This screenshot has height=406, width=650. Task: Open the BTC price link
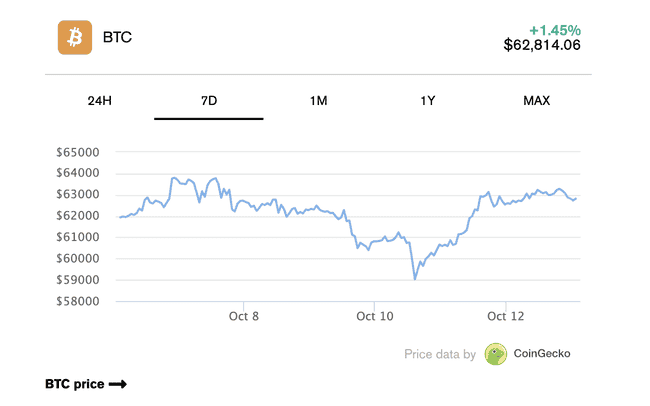75,384
